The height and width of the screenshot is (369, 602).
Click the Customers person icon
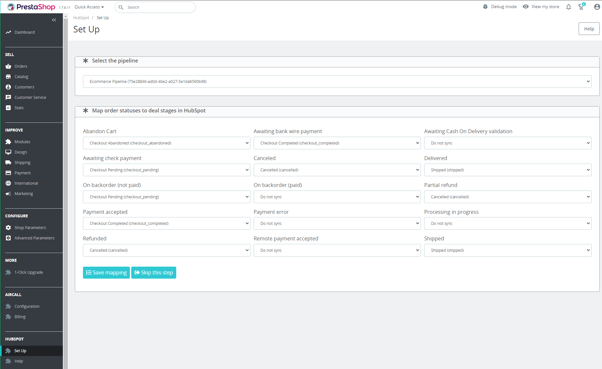(8, 87)
